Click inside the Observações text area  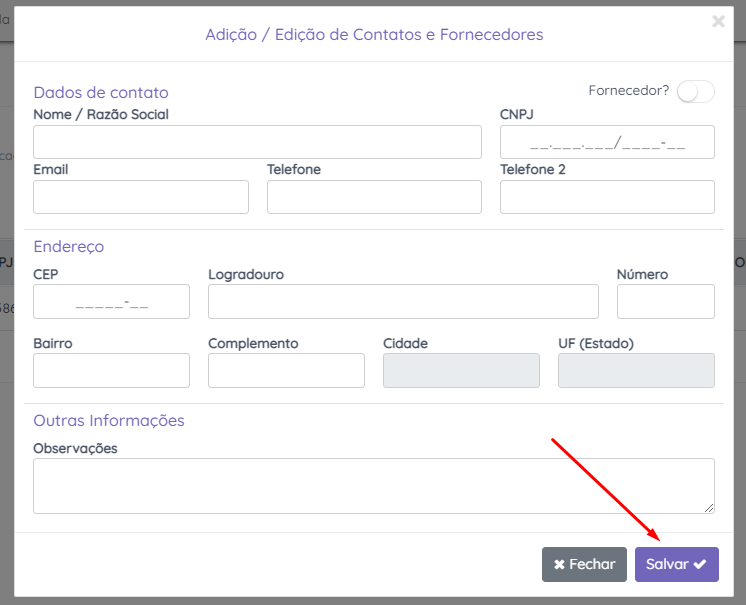[373, 486]
